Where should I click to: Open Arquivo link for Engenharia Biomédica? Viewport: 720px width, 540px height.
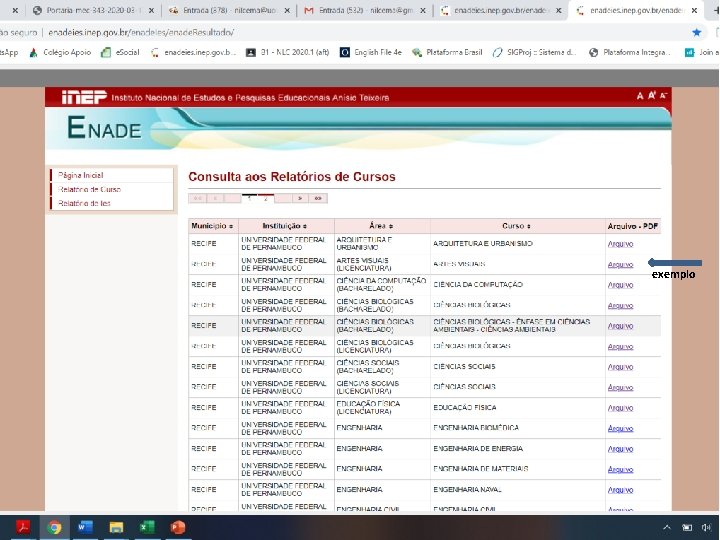620,428
